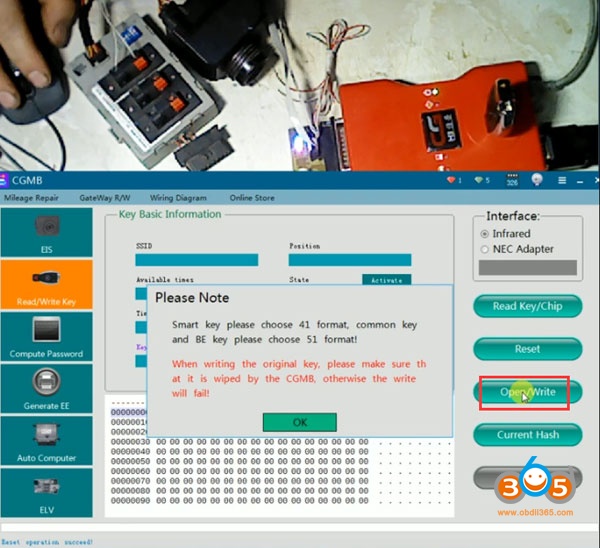Open the hamburger menu icon

coord(562,180)
